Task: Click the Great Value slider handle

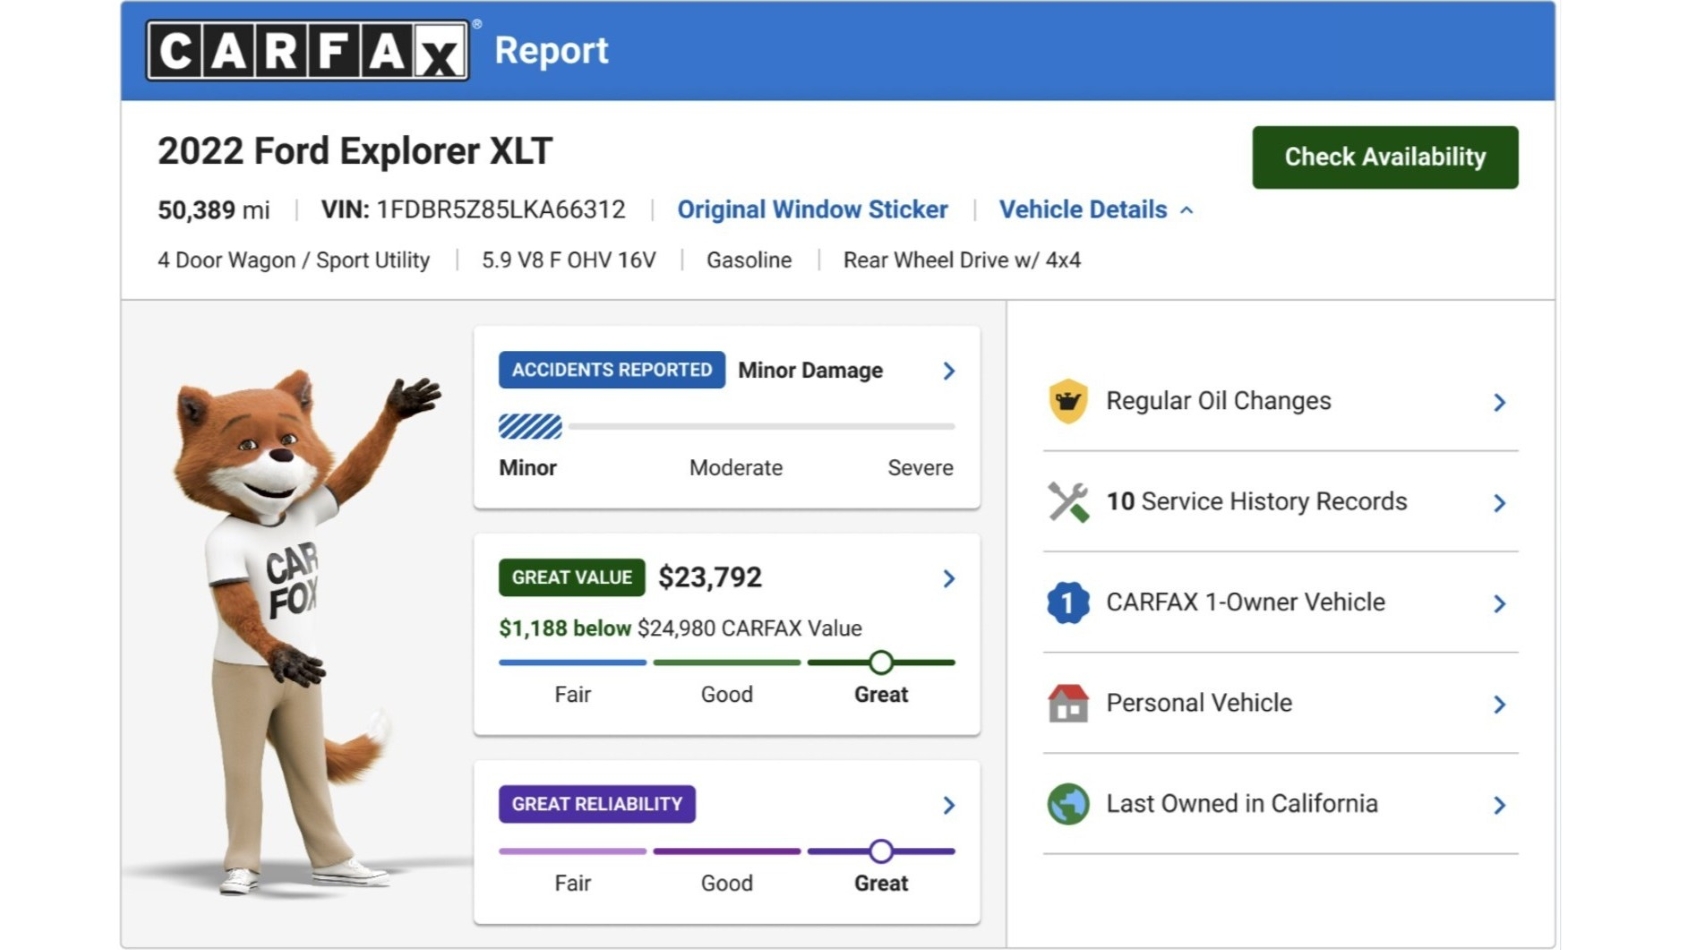Action: point(881,662)
